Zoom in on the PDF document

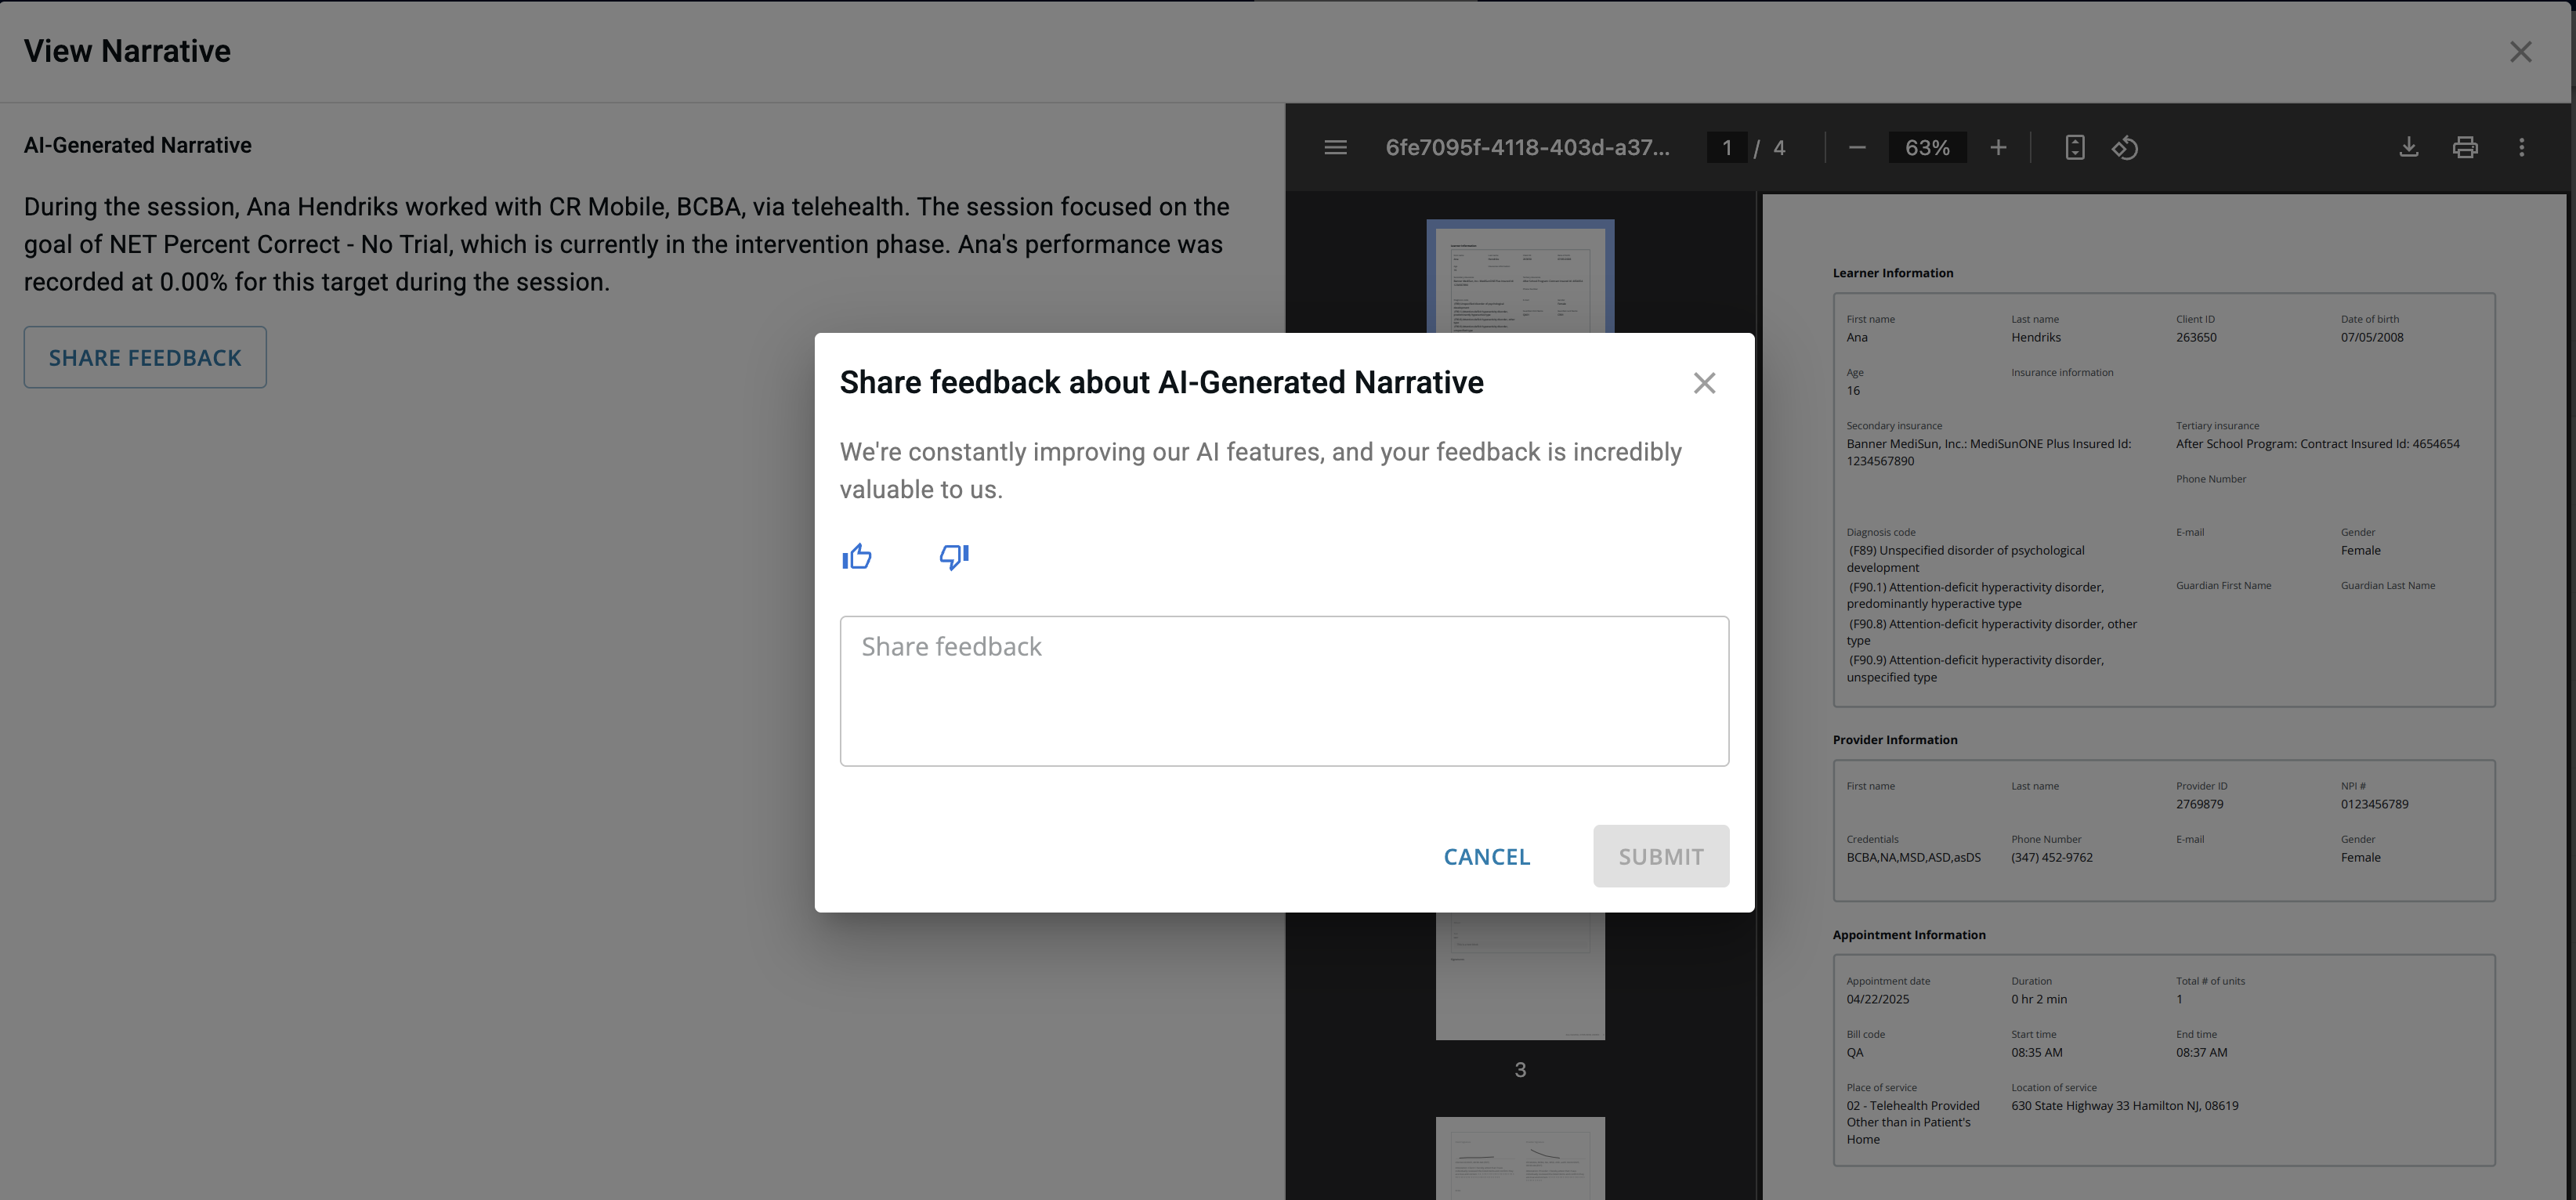coord(1998,147)
